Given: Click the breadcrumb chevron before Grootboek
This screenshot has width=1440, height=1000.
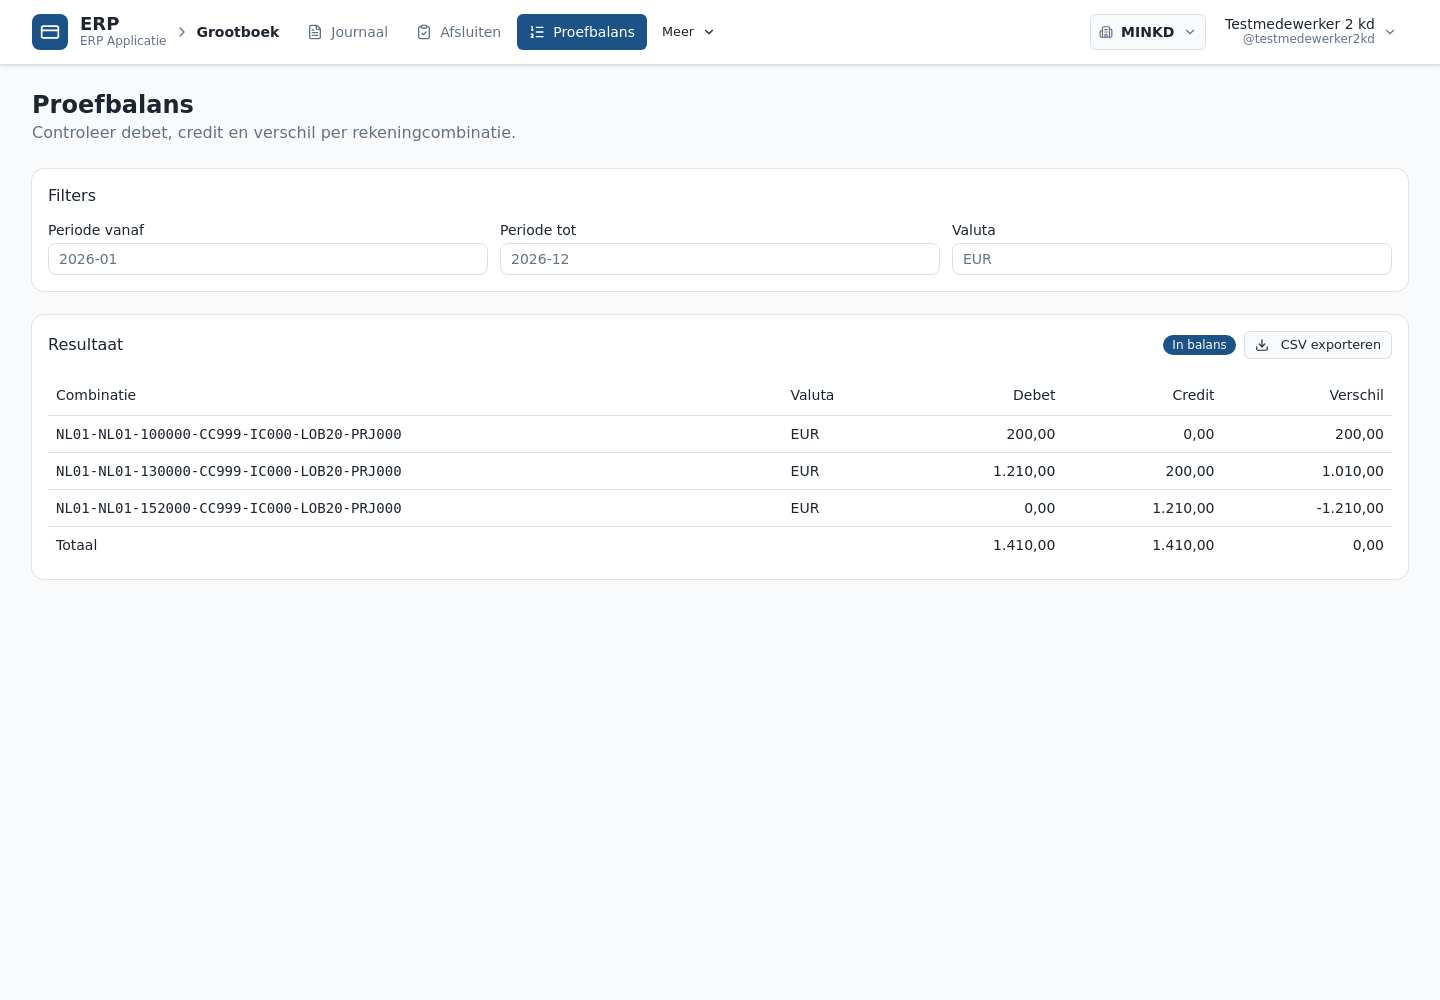Looking at the screenshot, I should click(x=182, y=32).
